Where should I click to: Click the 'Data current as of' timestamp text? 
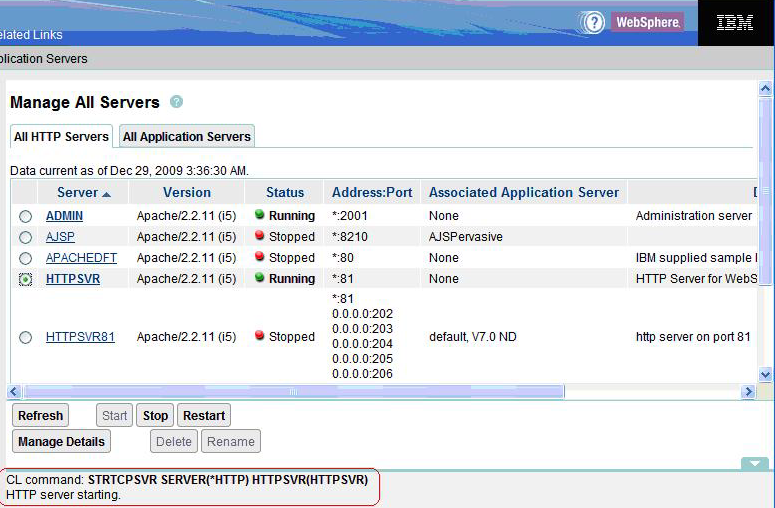tap(129, 170)
